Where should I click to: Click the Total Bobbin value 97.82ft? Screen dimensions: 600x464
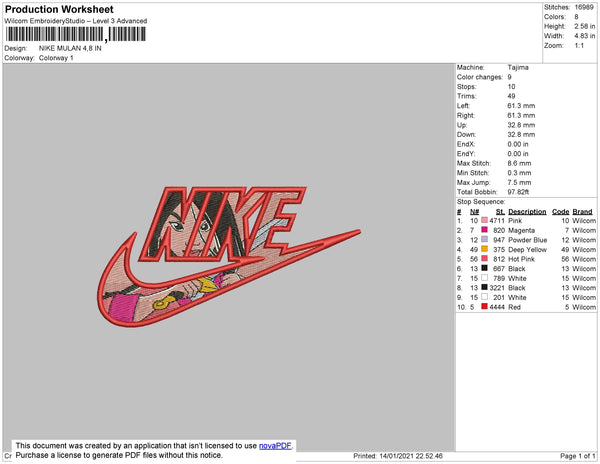click(x=518, y=192)
